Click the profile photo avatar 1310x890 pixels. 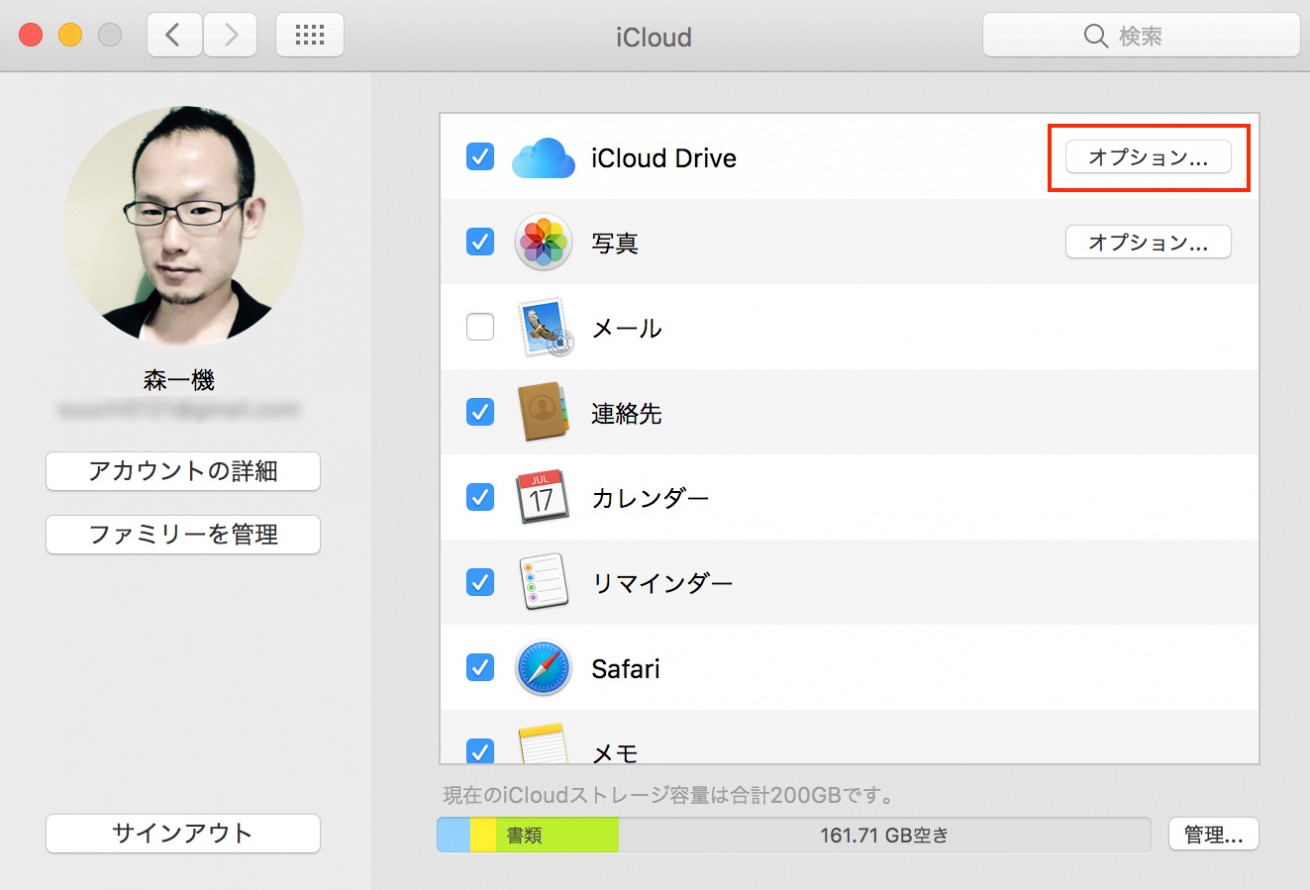point(183,226)
